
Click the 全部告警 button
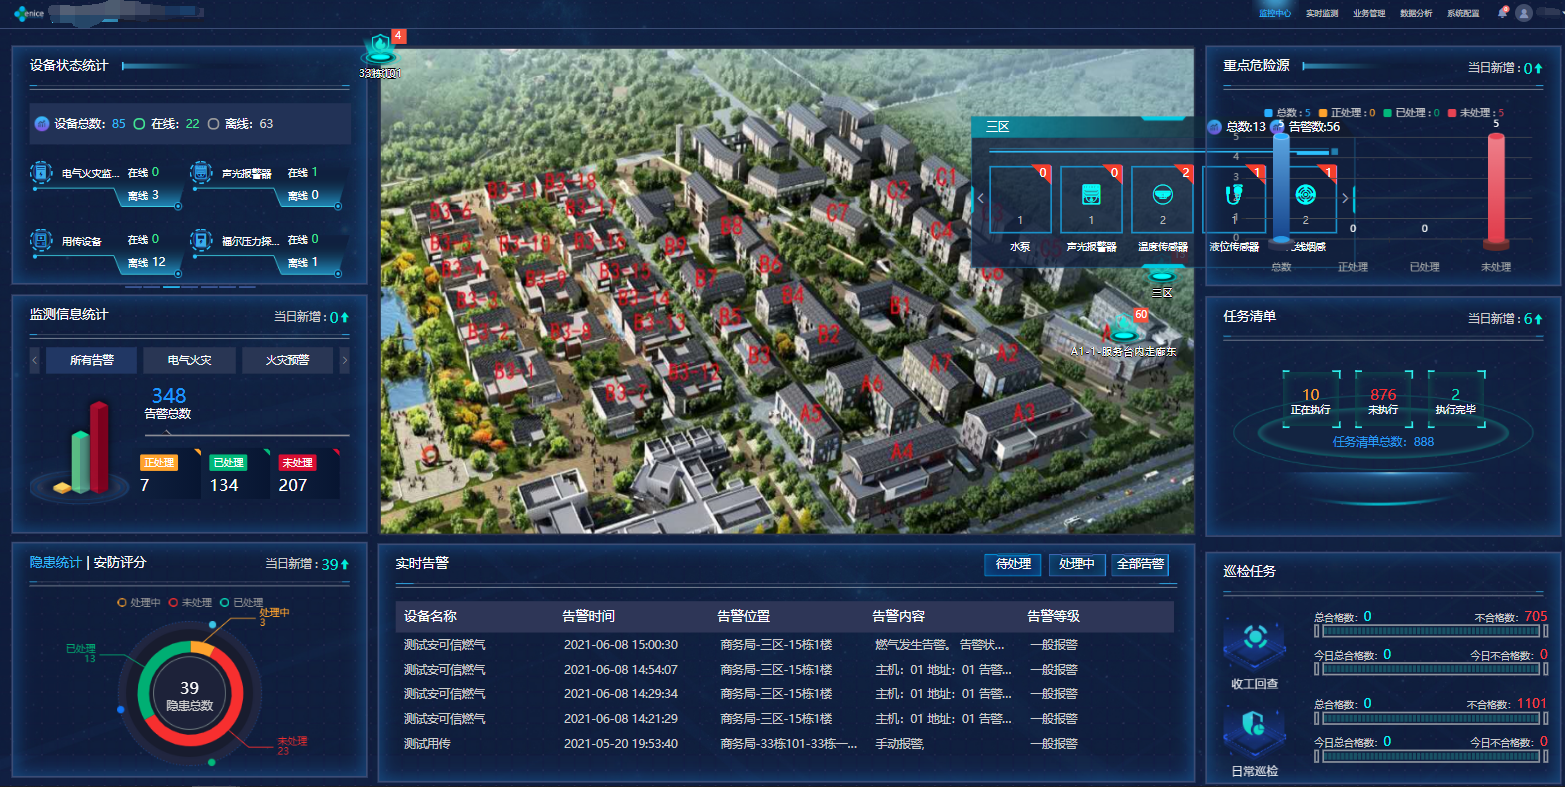1140,564
